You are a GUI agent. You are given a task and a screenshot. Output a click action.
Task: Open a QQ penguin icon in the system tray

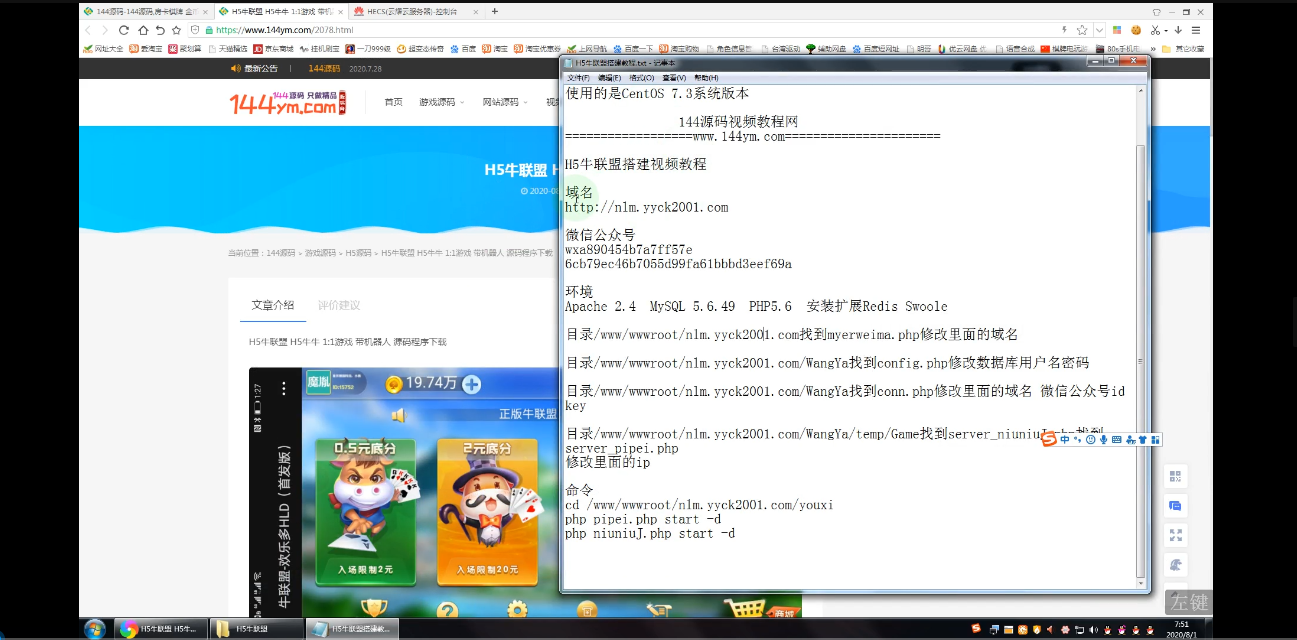pos(1107,630)
